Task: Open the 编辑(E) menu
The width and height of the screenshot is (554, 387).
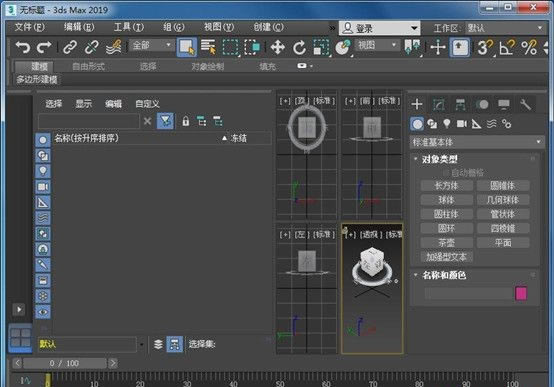Action: [79, 27]
